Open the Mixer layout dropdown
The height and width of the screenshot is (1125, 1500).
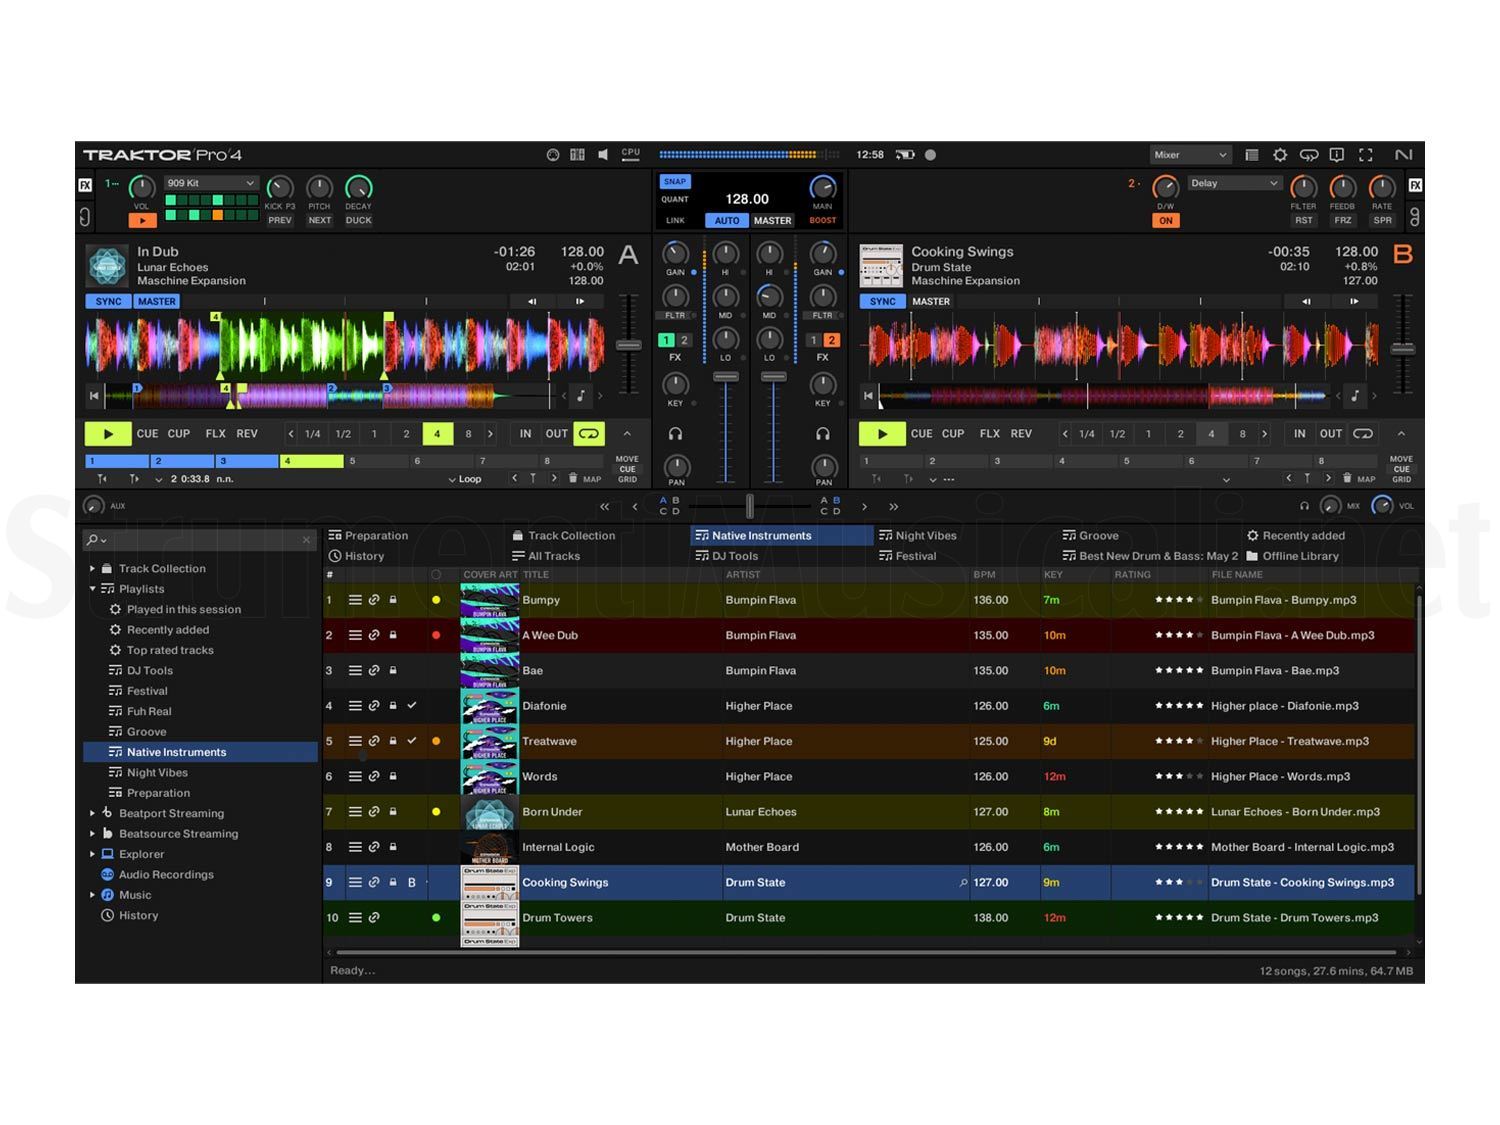click(x=1188, y=154)
